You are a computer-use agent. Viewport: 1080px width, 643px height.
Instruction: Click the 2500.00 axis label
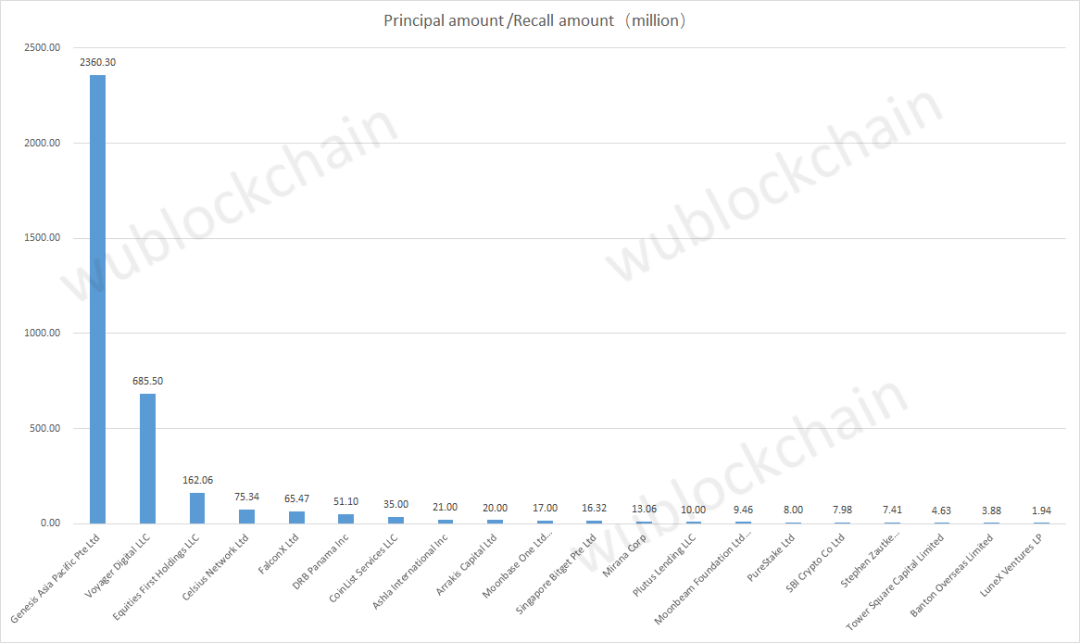click(42, 48)
